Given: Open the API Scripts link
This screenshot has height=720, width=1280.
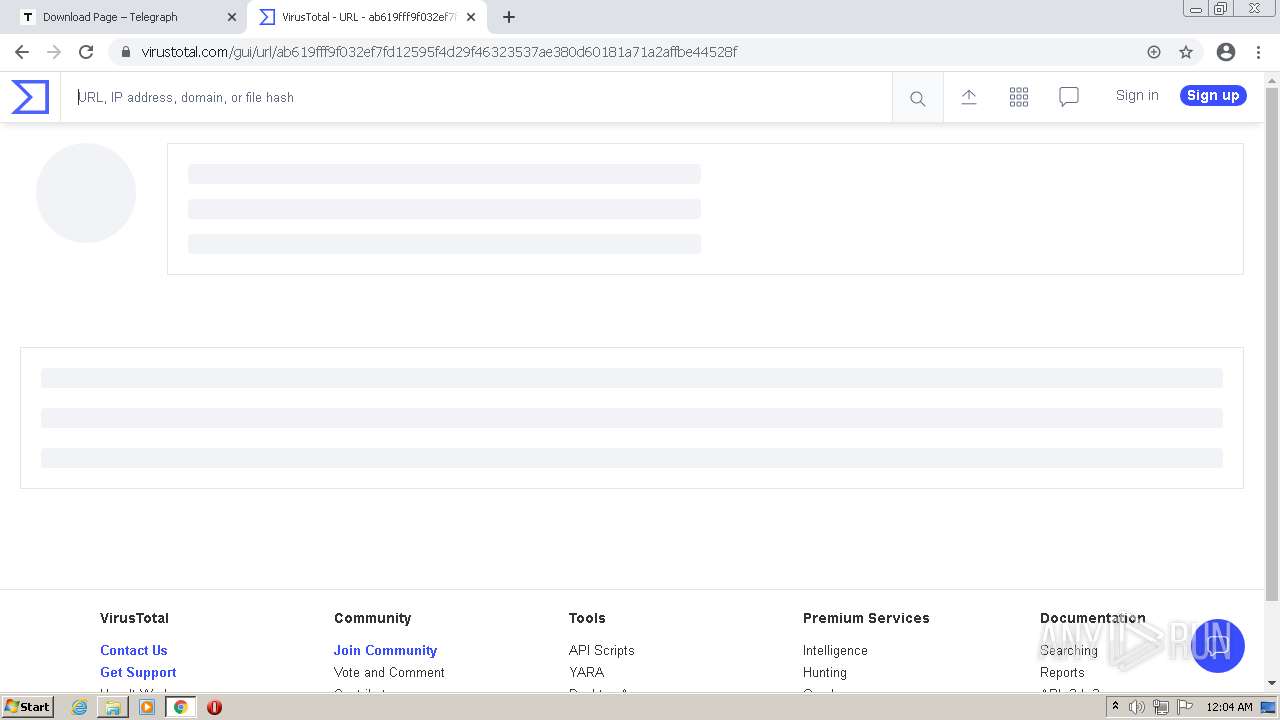Looking at the screenshot, I should [x=602, y=650].
